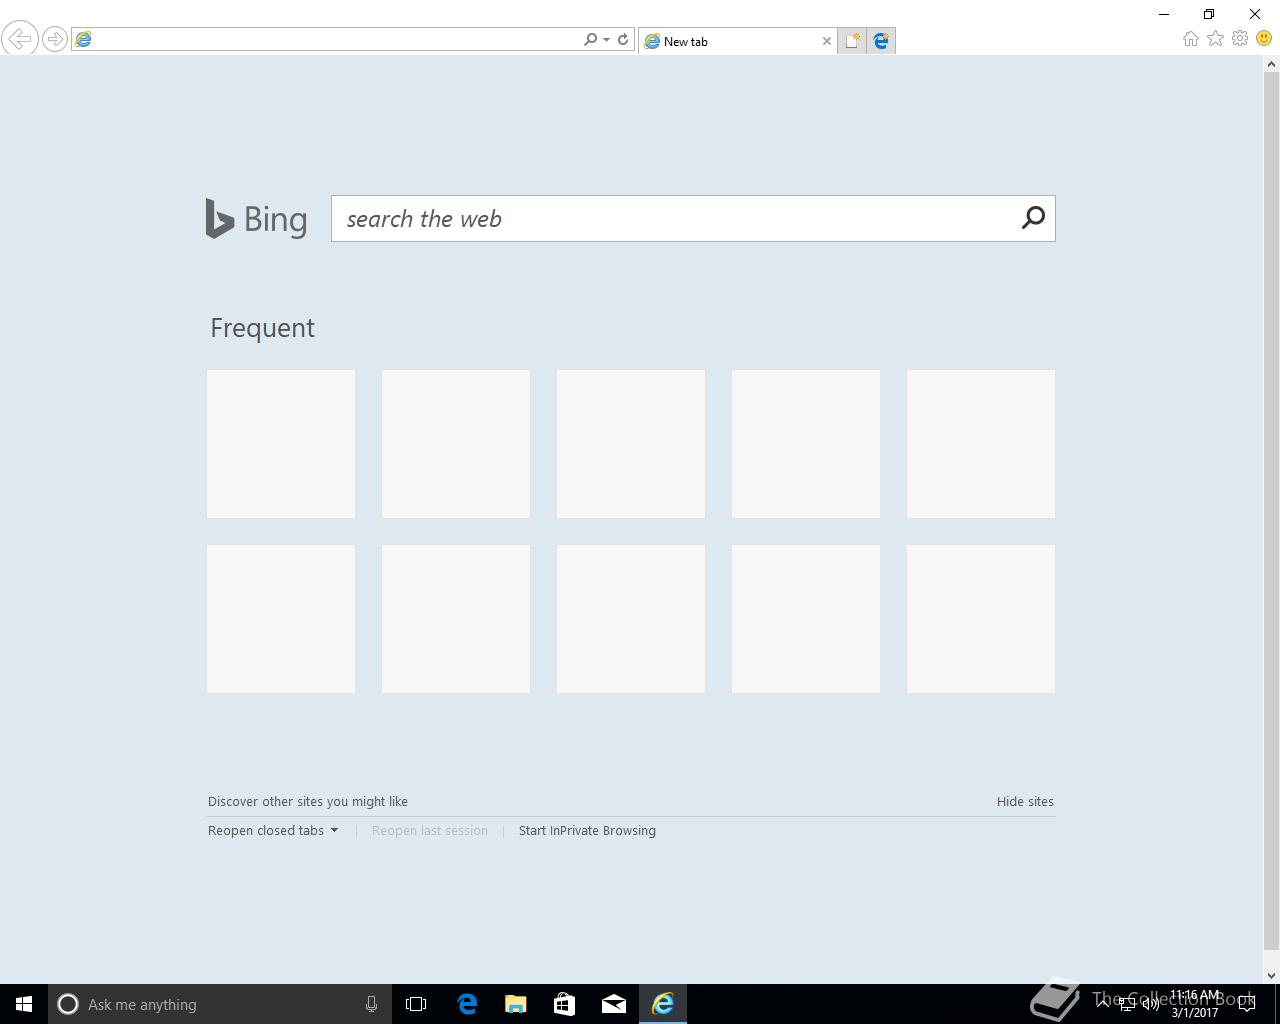Open the last tile in the top row of Frequent sites
This screenshot has width=1280, height=1024.
(x=981, y=444)
